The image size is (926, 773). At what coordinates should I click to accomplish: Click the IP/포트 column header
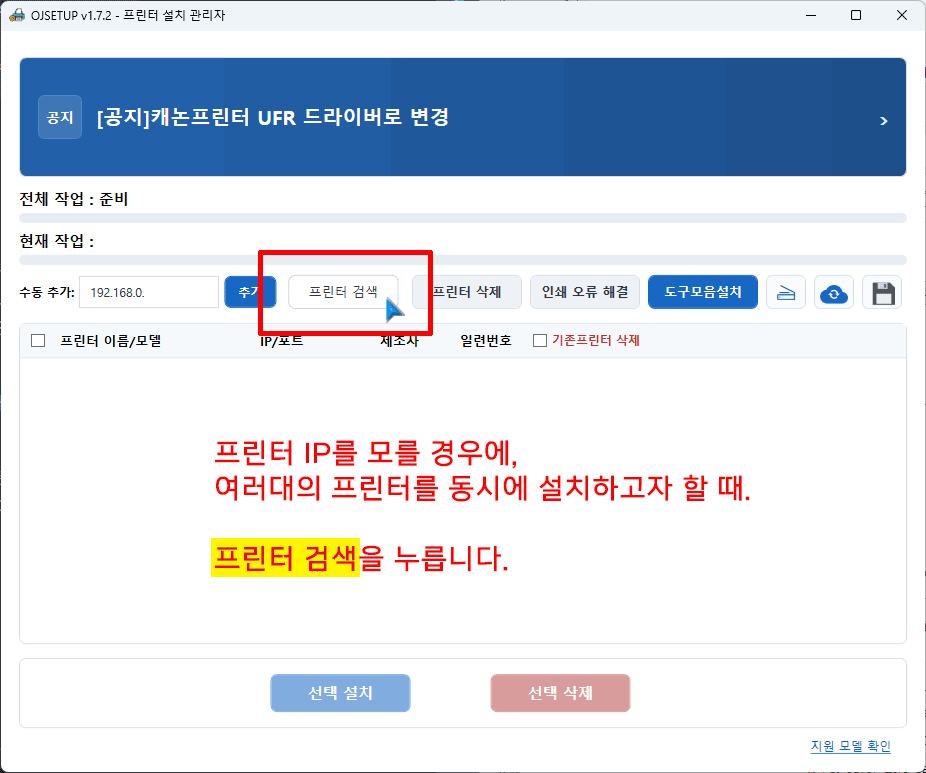point(281,340)
